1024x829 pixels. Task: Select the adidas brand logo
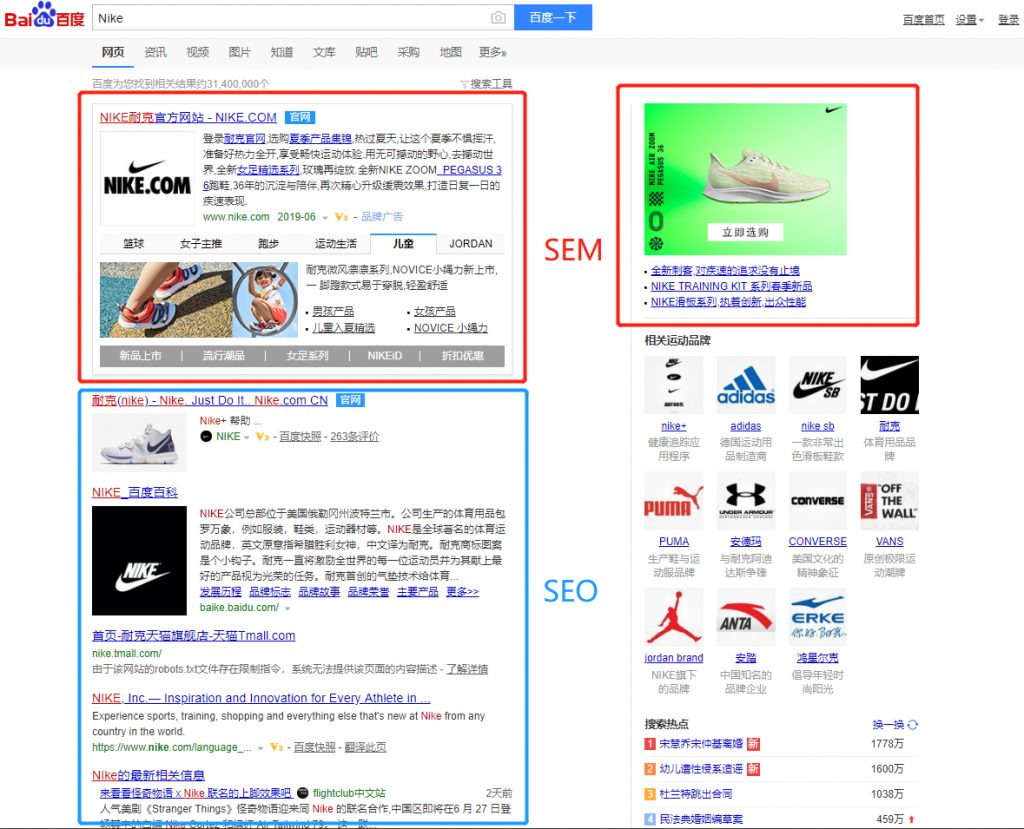pos(746,383)
